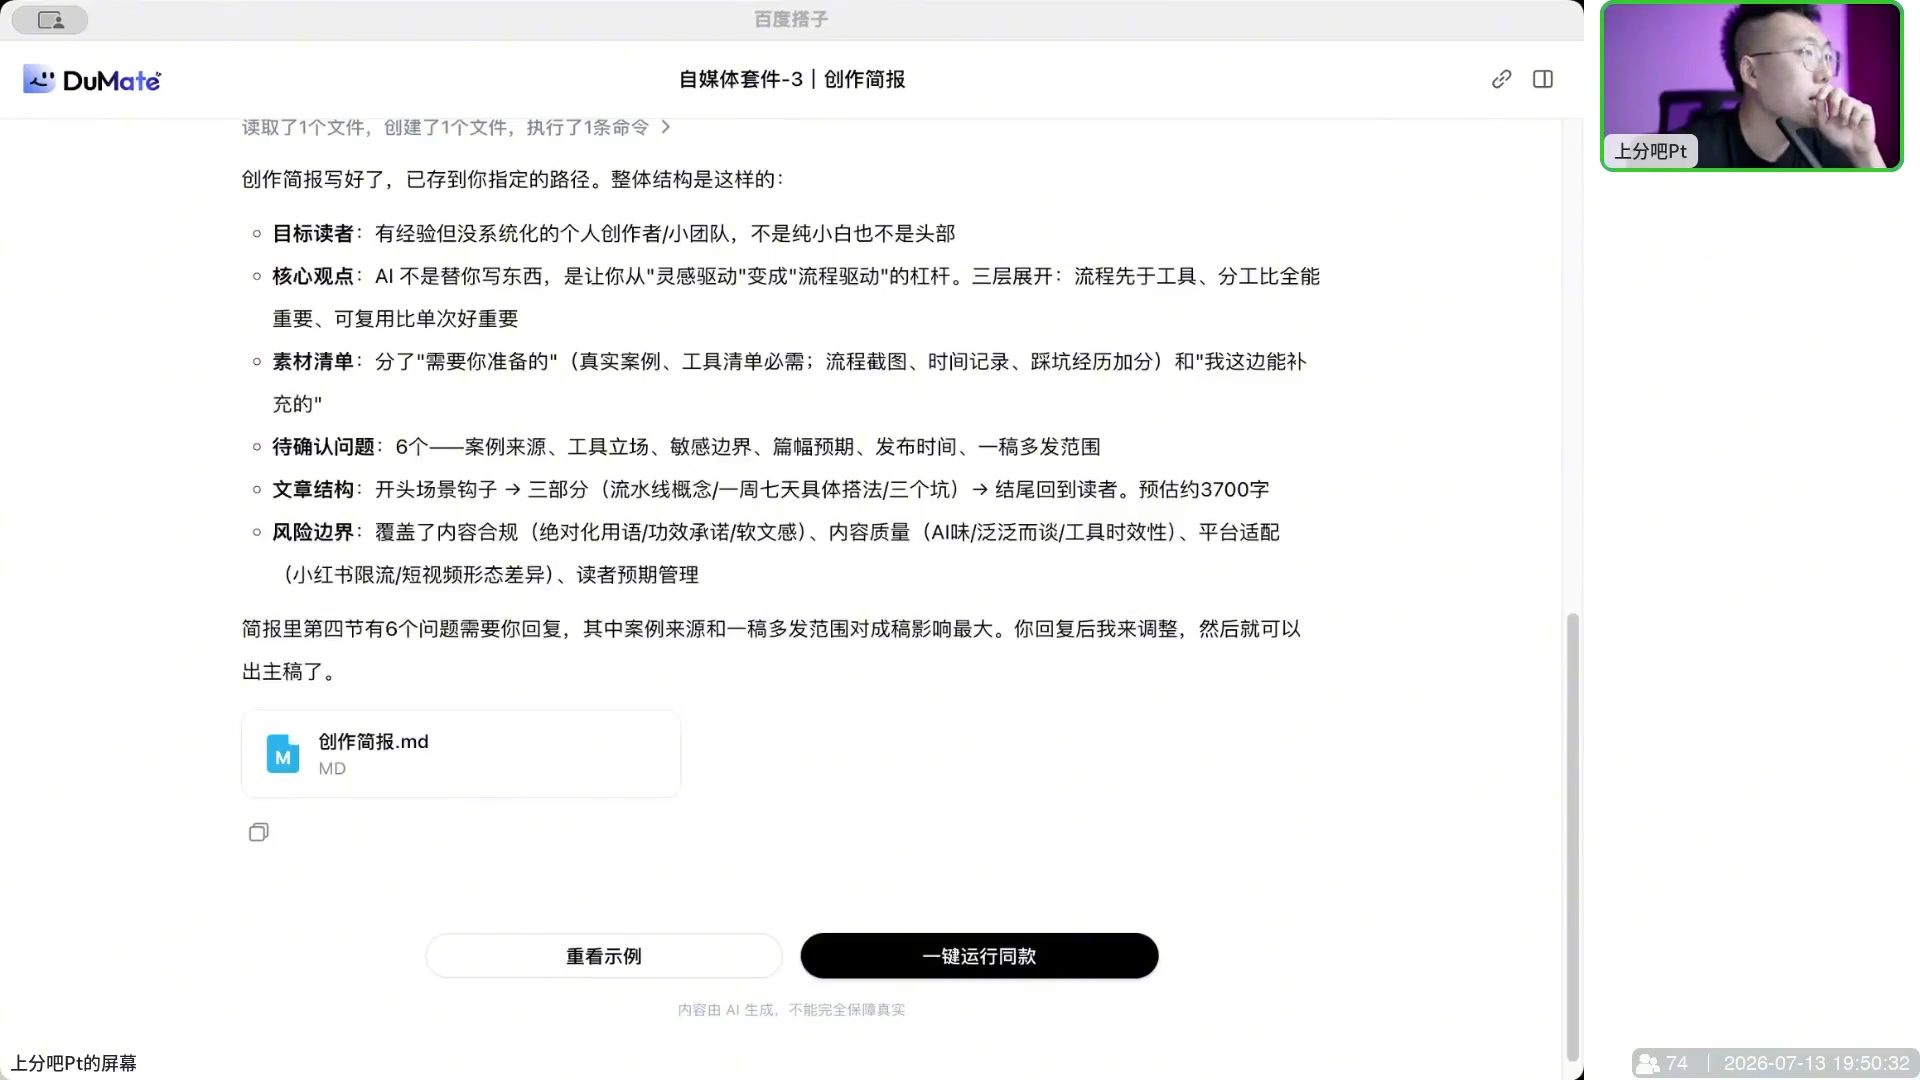Click the vertical scrollbar thumb

[1572, 836]
